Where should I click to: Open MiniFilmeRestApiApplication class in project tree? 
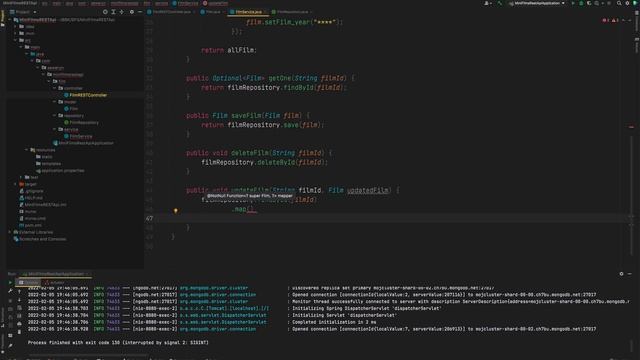point(83,143)
